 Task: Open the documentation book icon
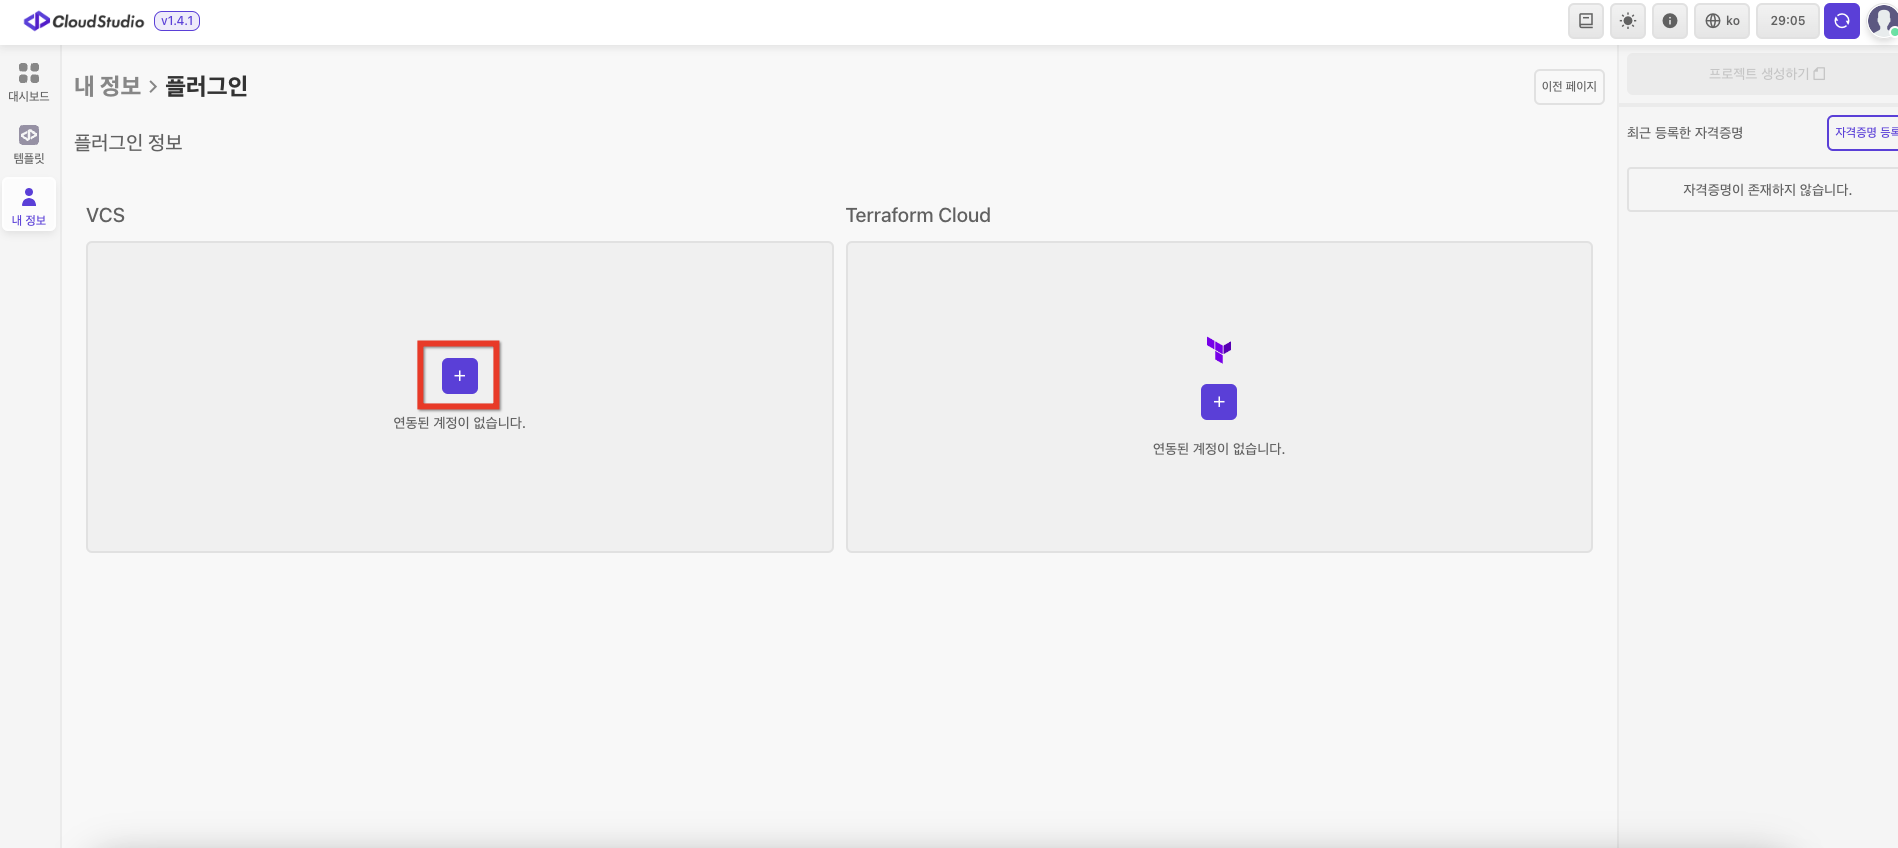tap(1585, 21)
